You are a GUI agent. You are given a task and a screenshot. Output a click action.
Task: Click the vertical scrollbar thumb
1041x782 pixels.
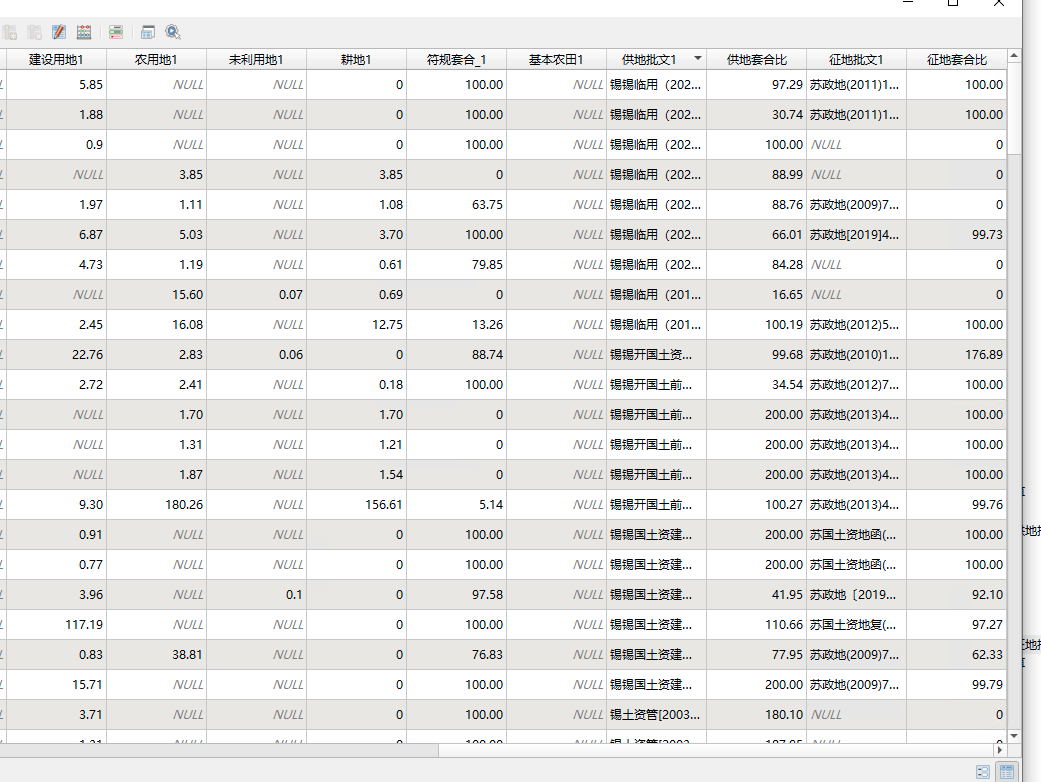1014,110
